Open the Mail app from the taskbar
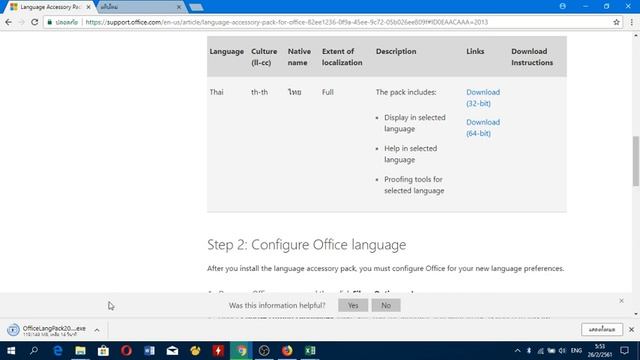Screen dimensions: 640x360 [x=172, y=351]
